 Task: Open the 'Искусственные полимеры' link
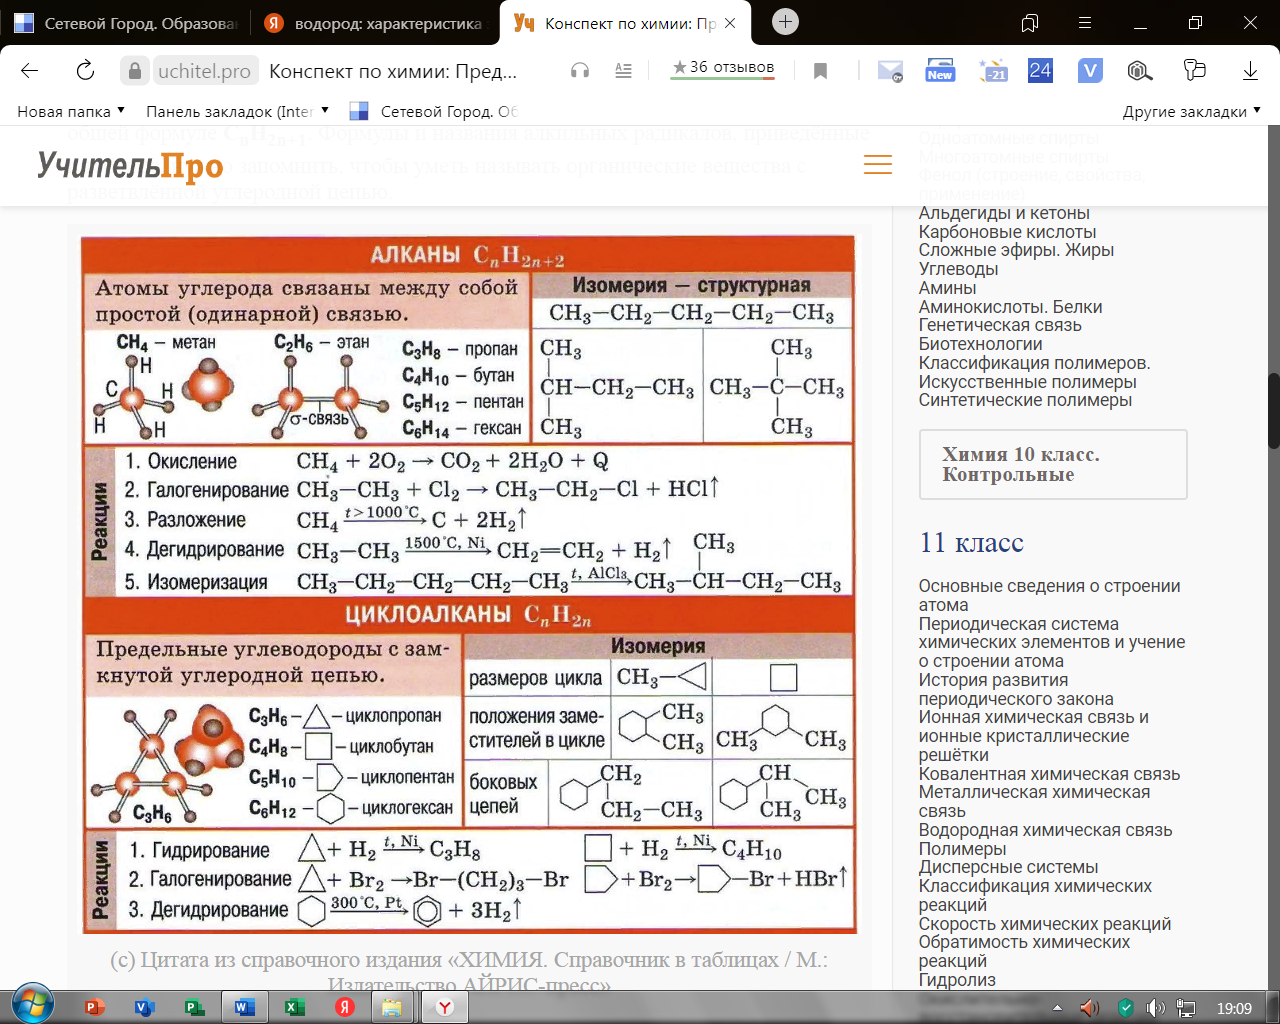1027,382
